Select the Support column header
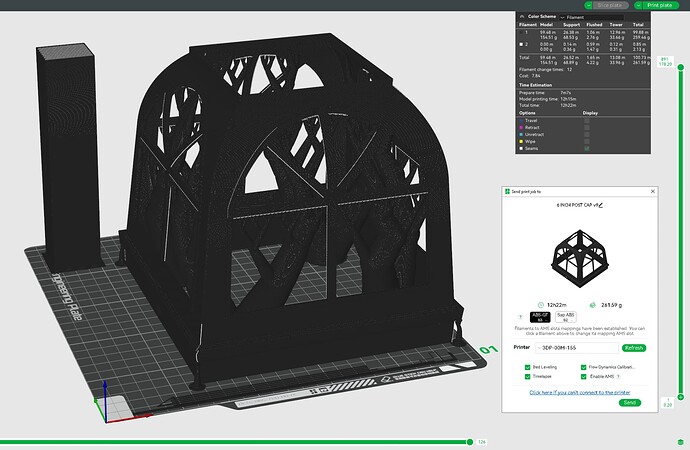The height and width of the screenshot is (450, 690). 571,25
